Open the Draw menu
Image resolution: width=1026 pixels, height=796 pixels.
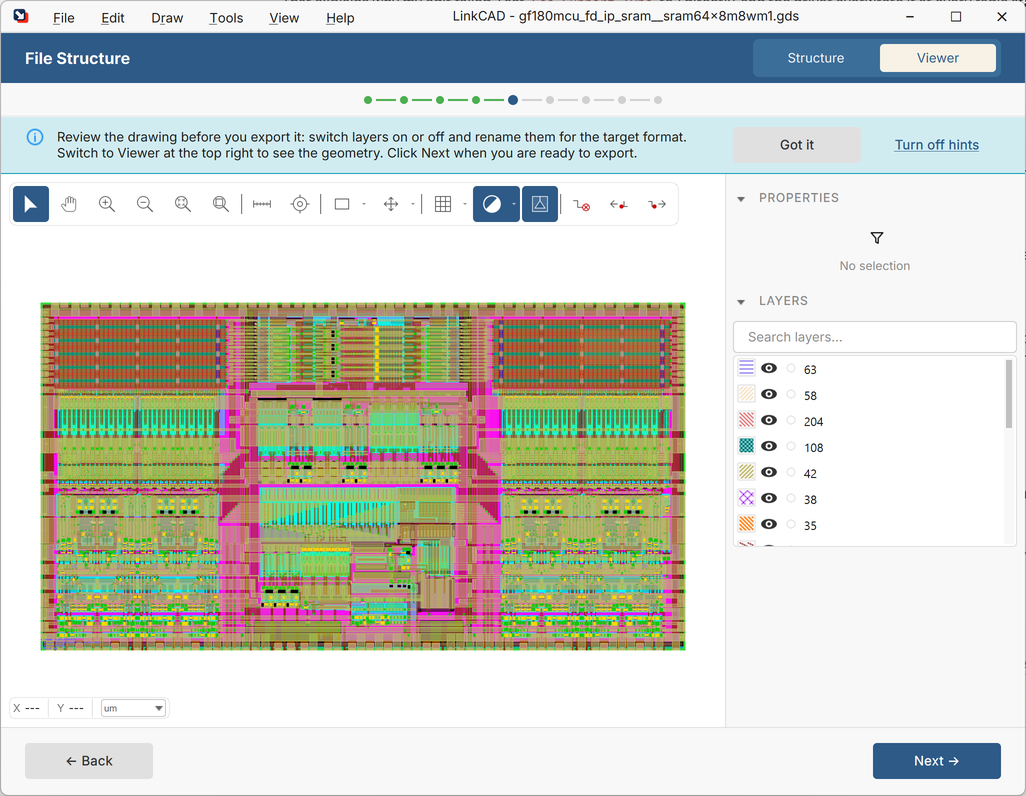coord(167,18)
